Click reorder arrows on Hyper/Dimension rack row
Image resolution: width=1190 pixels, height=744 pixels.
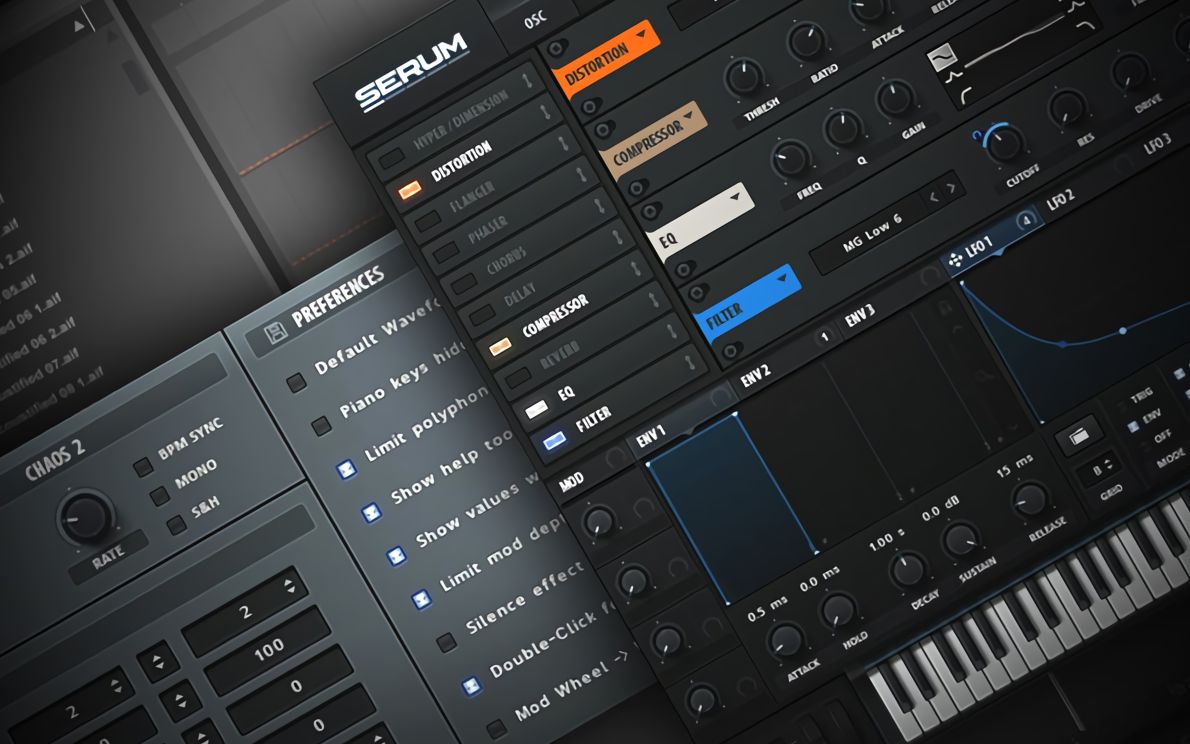pyautogui.click(x=527, y=78)
